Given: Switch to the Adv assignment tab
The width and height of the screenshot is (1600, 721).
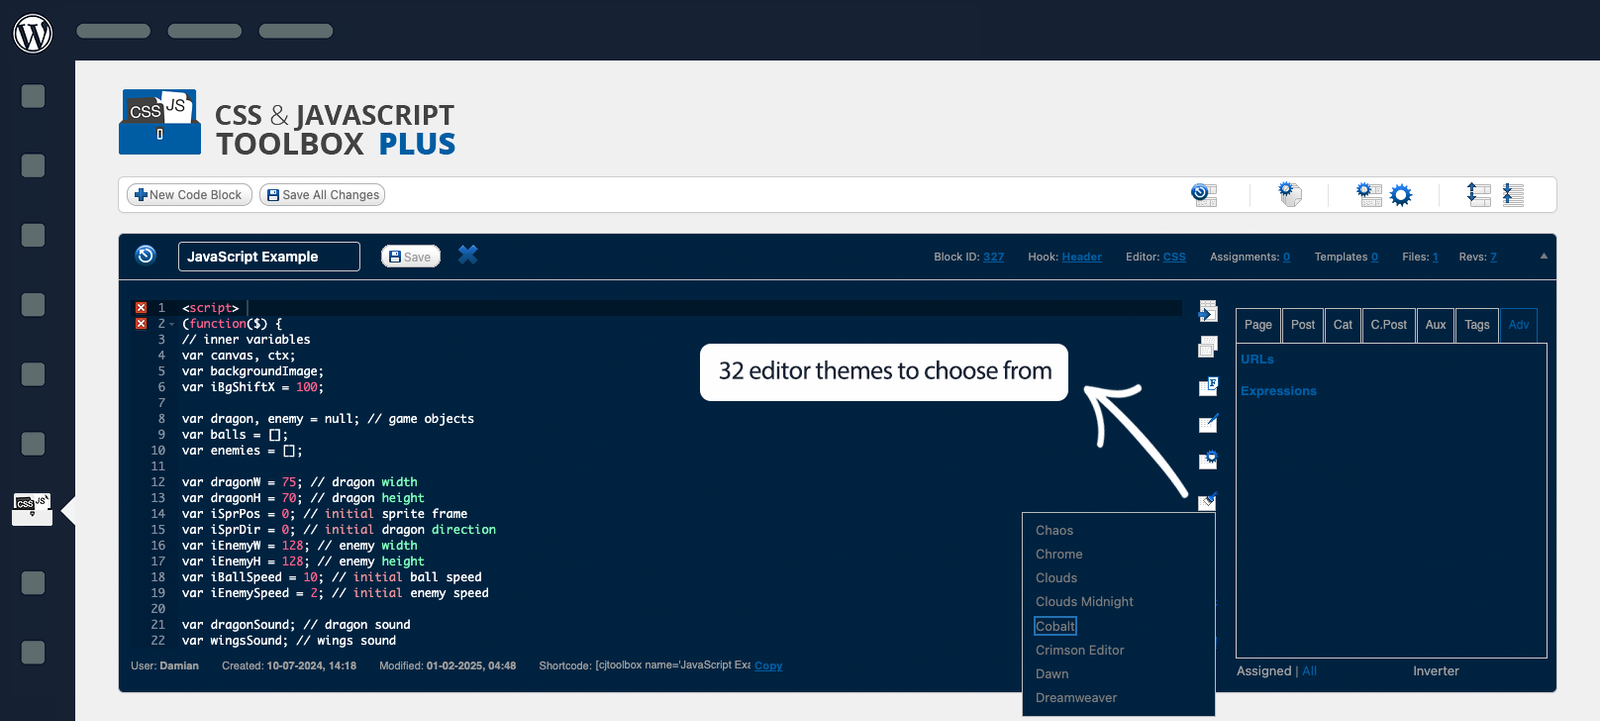Looking at the screenshot, I should pos(1518,325).
